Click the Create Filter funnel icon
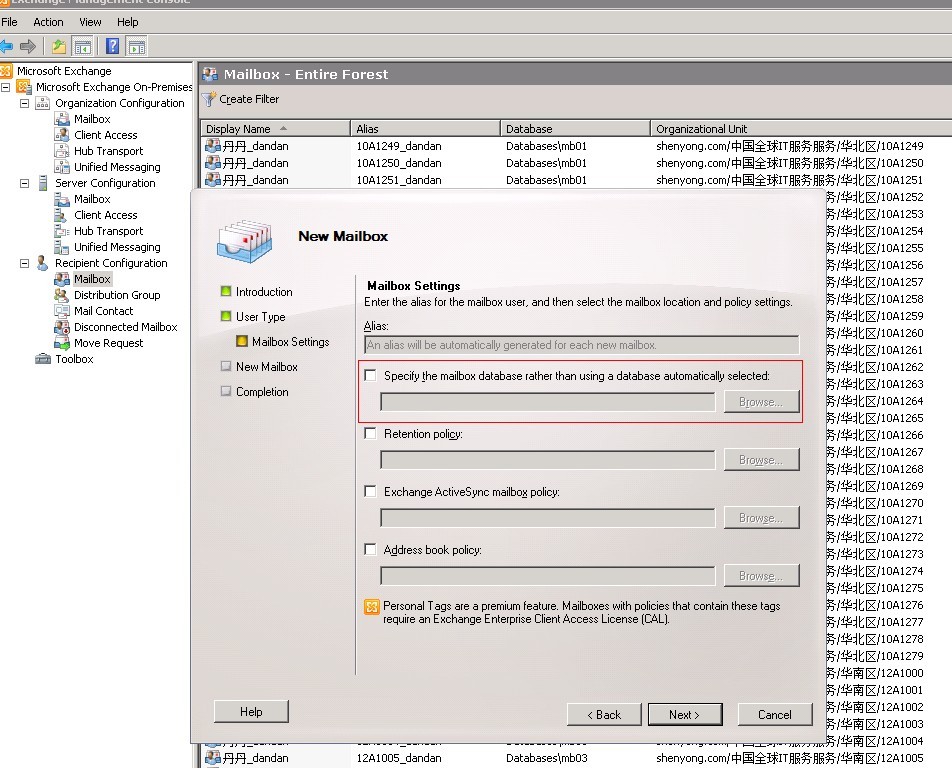 point(209,99)
